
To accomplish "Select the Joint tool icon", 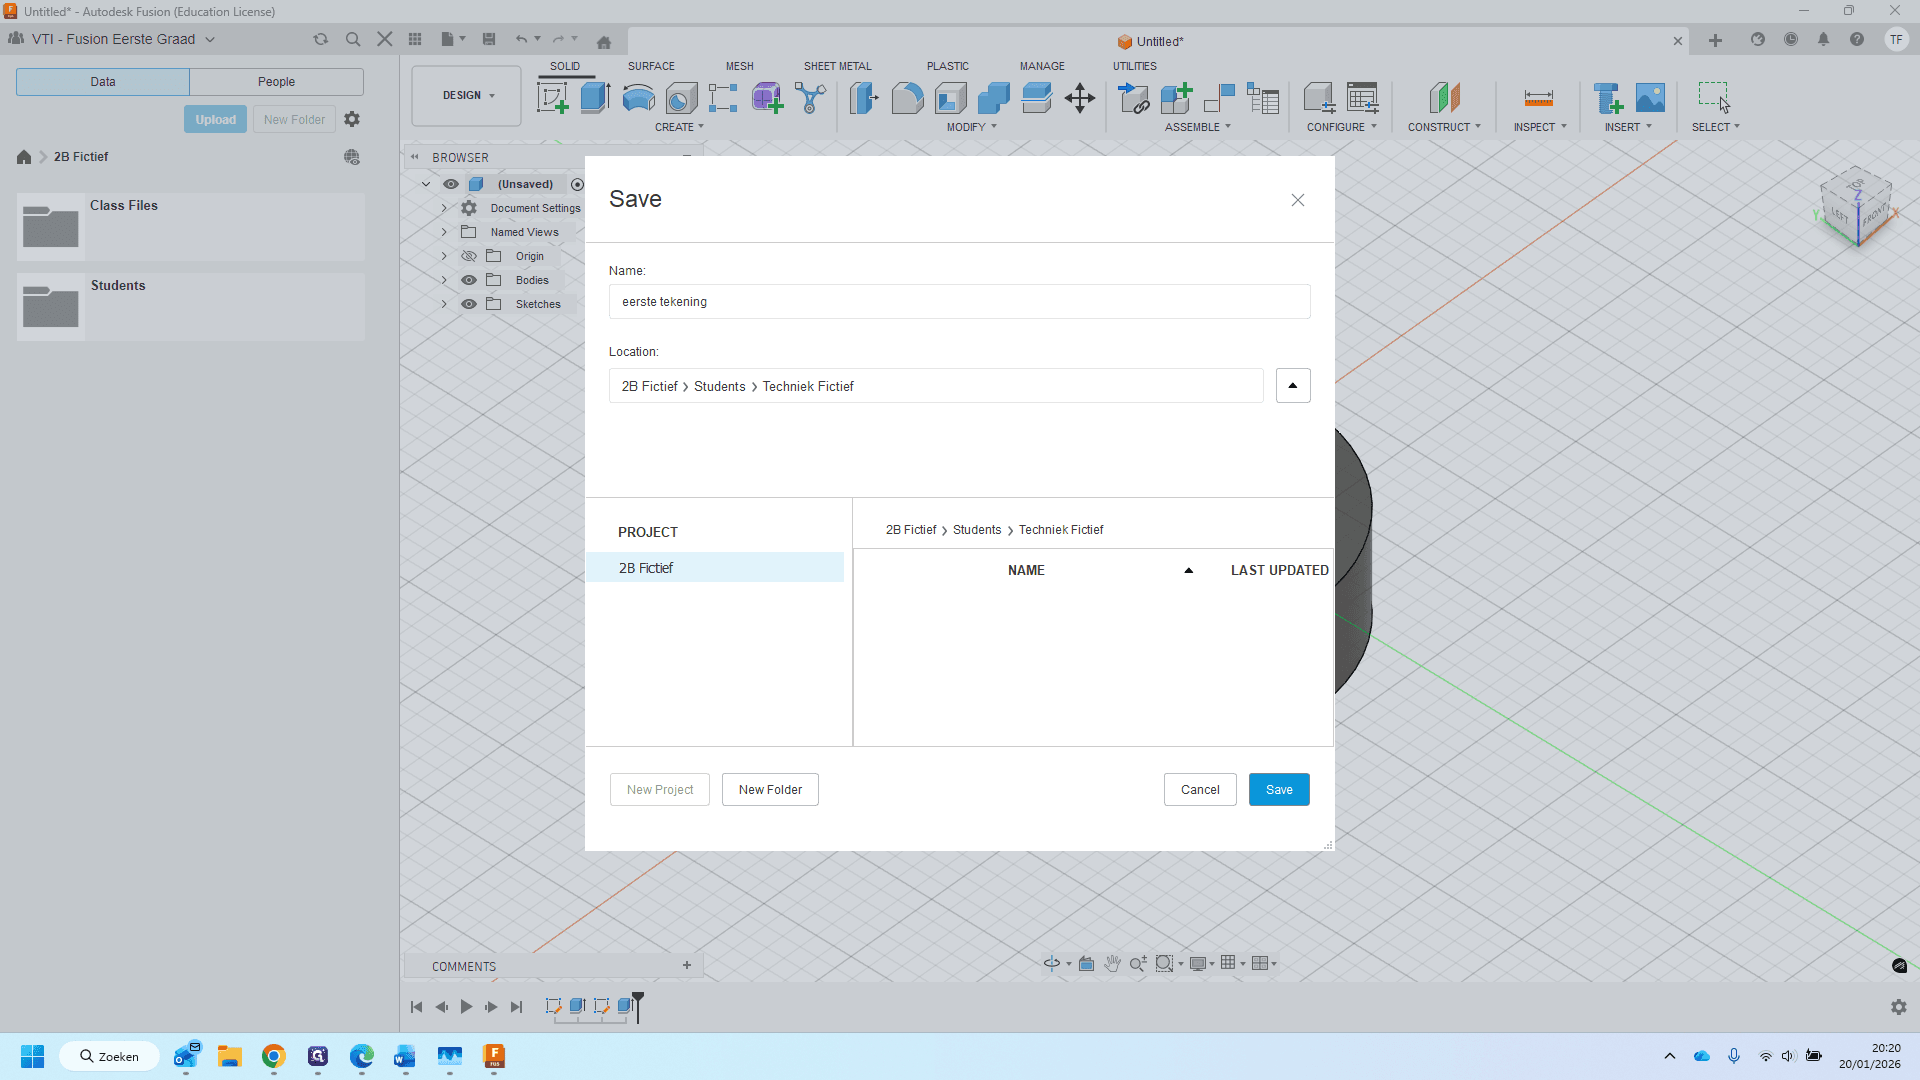I will click(x=1220, y=98).
